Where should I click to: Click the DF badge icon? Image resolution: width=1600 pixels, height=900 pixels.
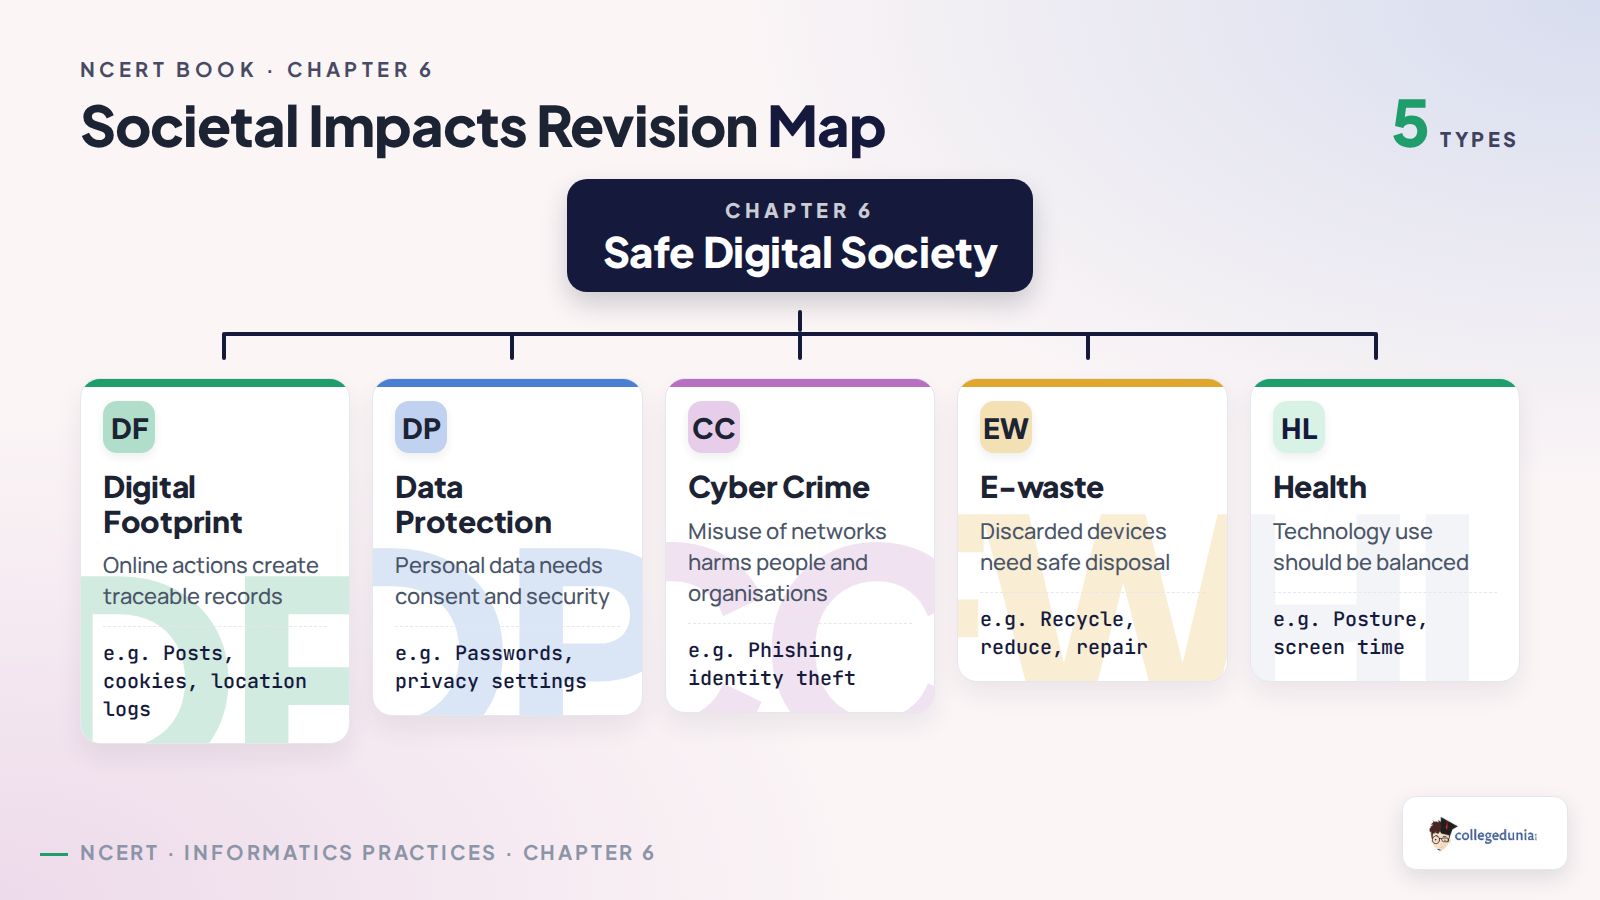pyautogui.click(x=129, y=428)
